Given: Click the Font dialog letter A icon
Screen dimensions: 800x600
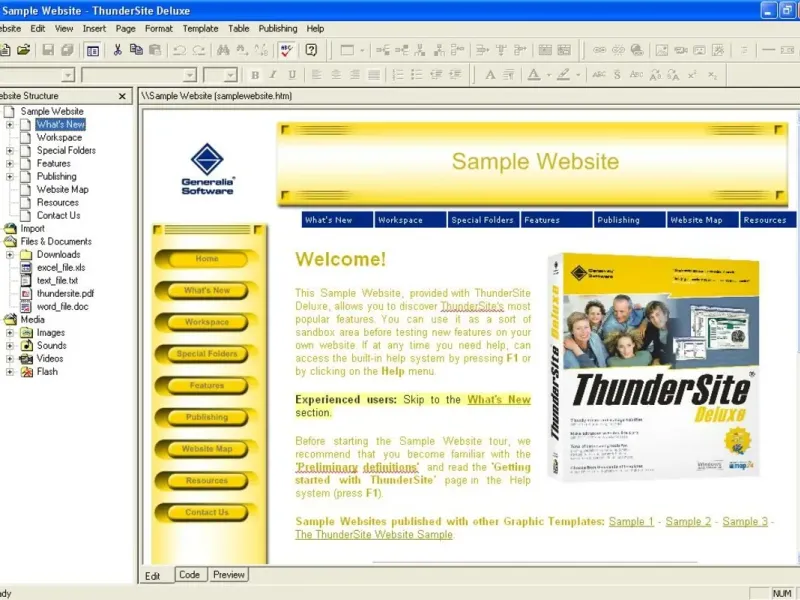Looking at the screenshot, I should (x=490, y=76).
